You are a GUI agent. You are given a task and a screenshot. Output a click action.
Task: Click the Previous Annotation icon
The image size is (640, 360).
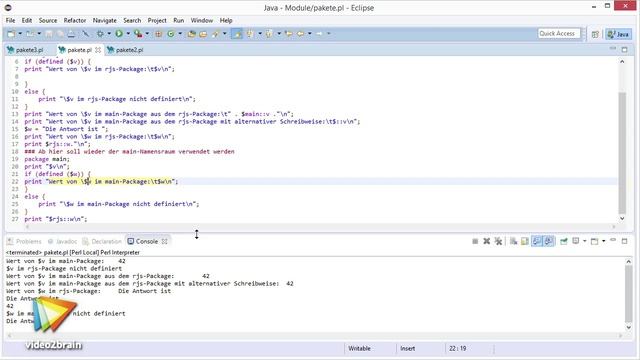[269, 34]
